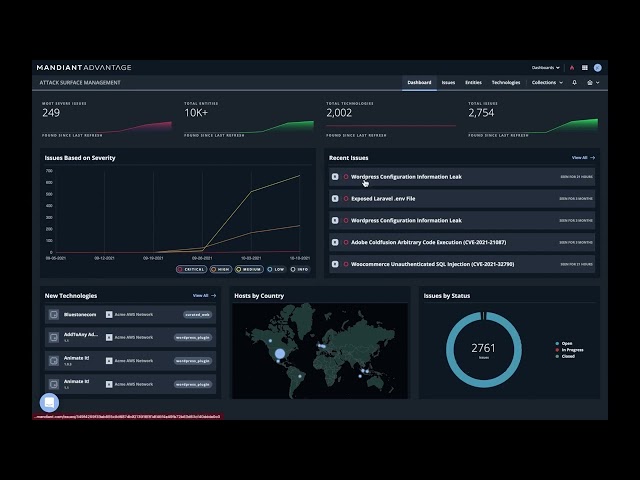Toggle the High severity legend filter
This screenshot has width=640, height=480.
(221, 269)
